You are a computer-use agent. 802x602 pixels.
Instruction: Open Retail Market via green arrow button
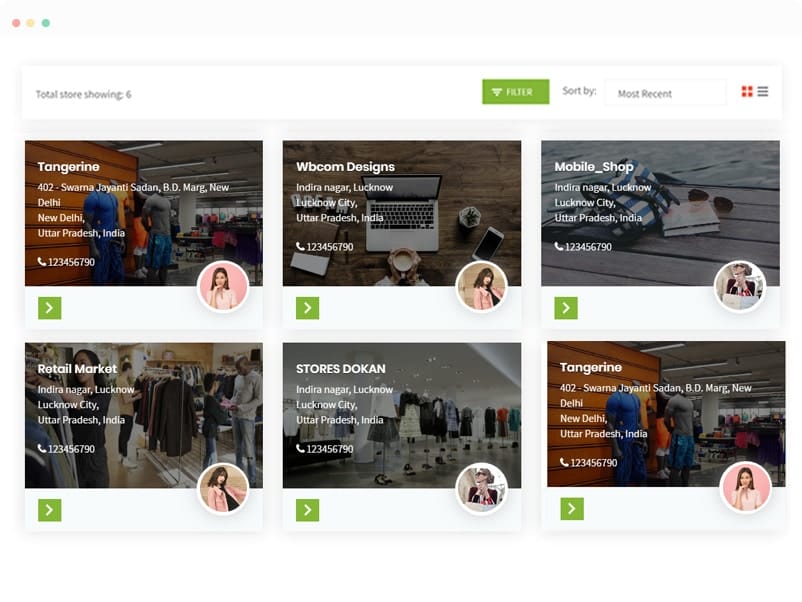48,510
